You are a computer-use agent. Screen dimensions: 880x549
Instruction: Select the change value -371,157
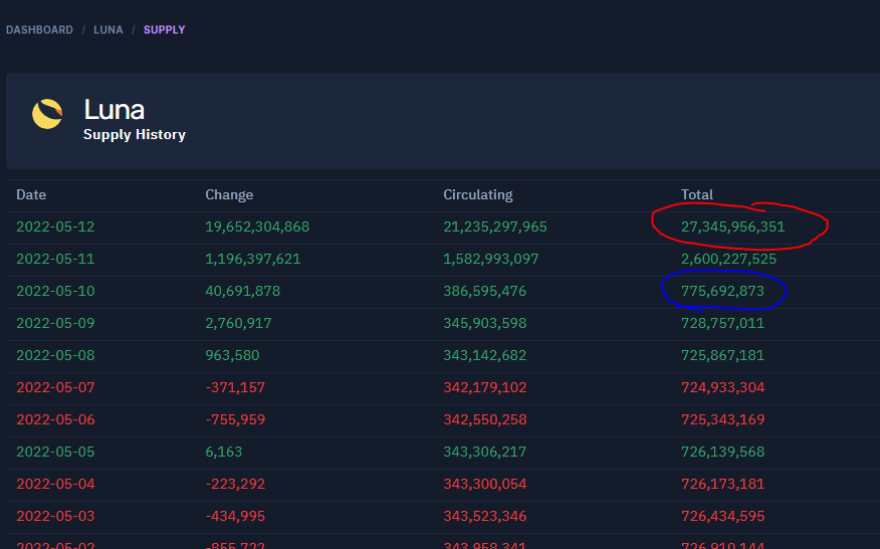coord(235,387)
